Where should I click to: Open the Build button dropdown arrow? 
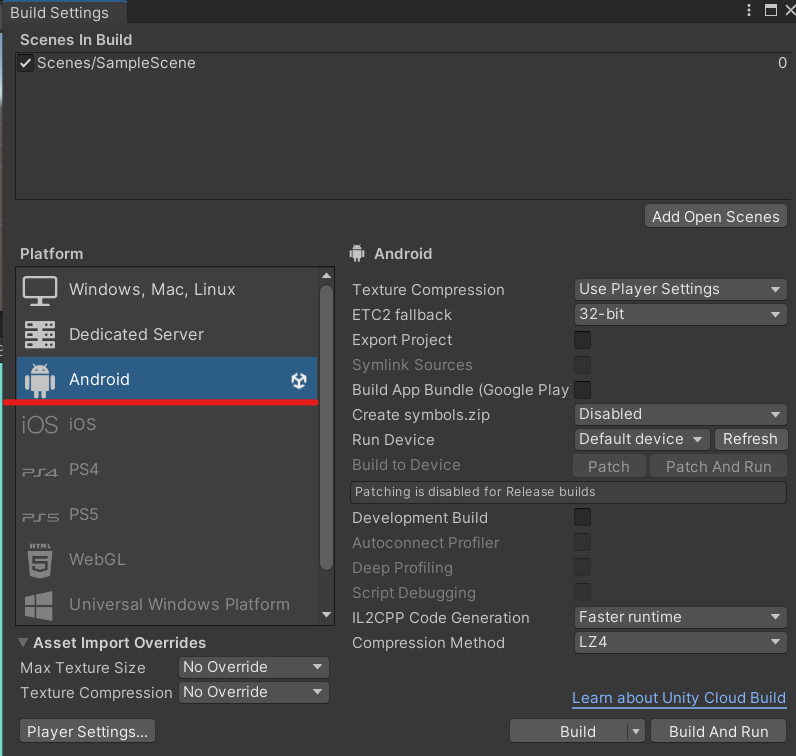pos(636,732)
